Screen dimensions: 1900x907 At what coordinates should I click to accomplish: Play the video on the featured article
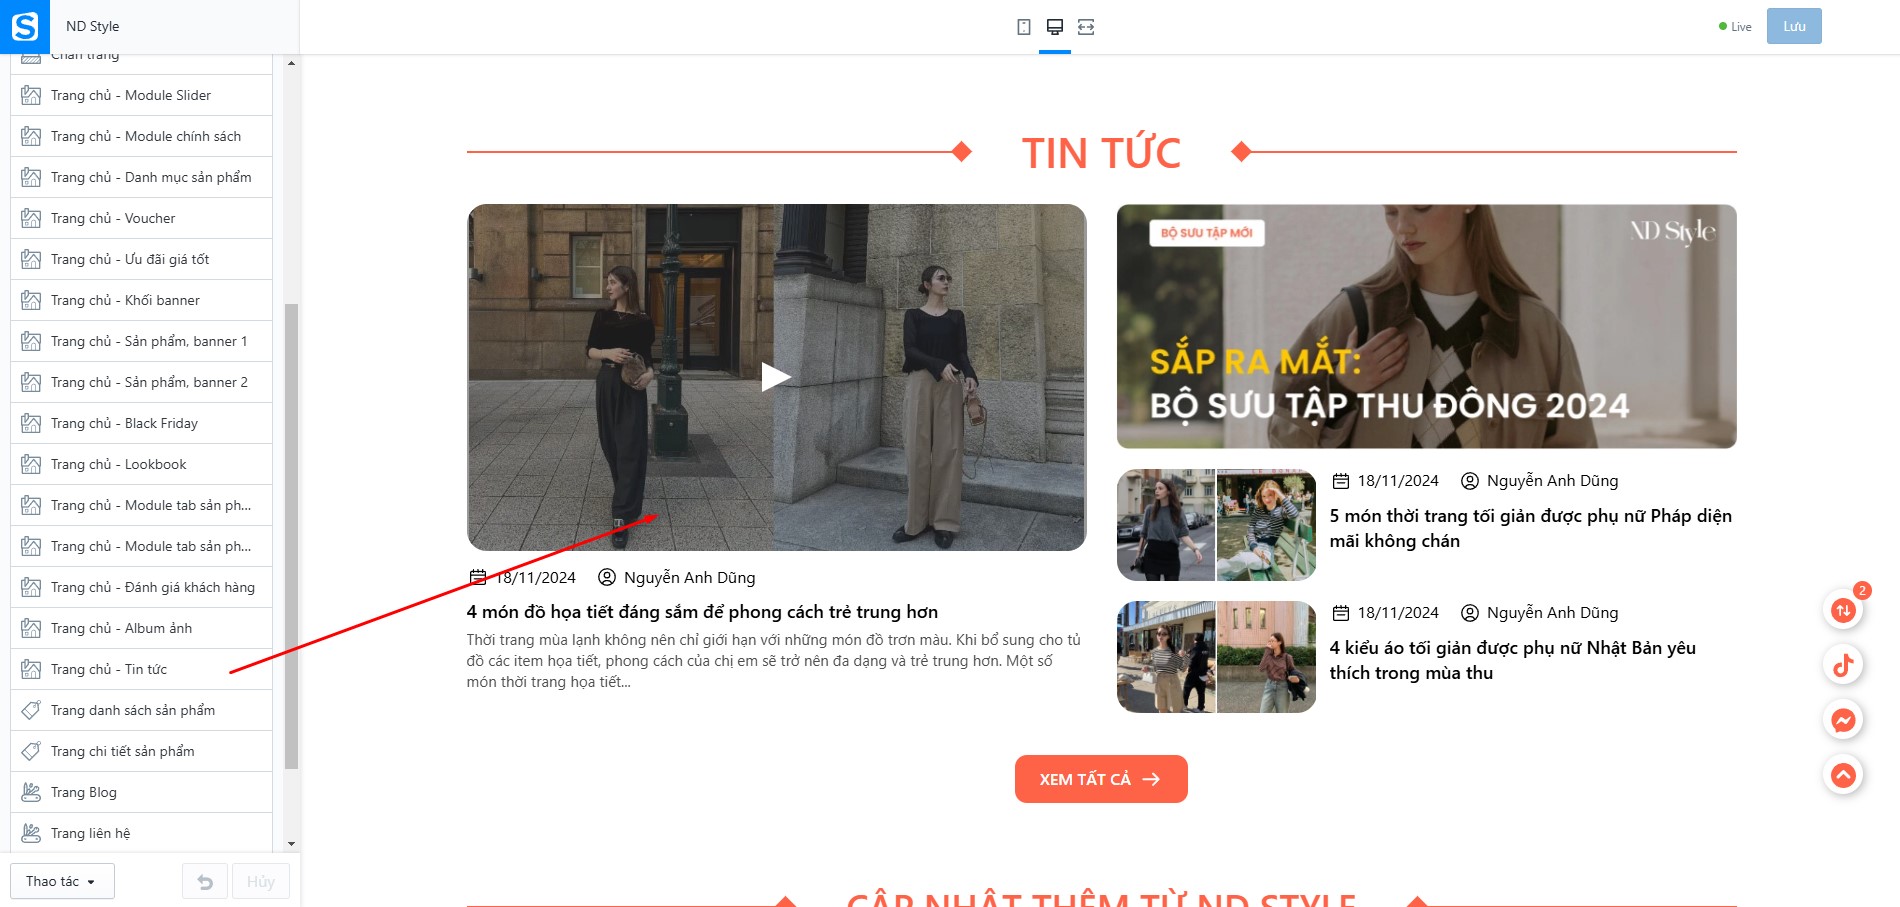776,377
